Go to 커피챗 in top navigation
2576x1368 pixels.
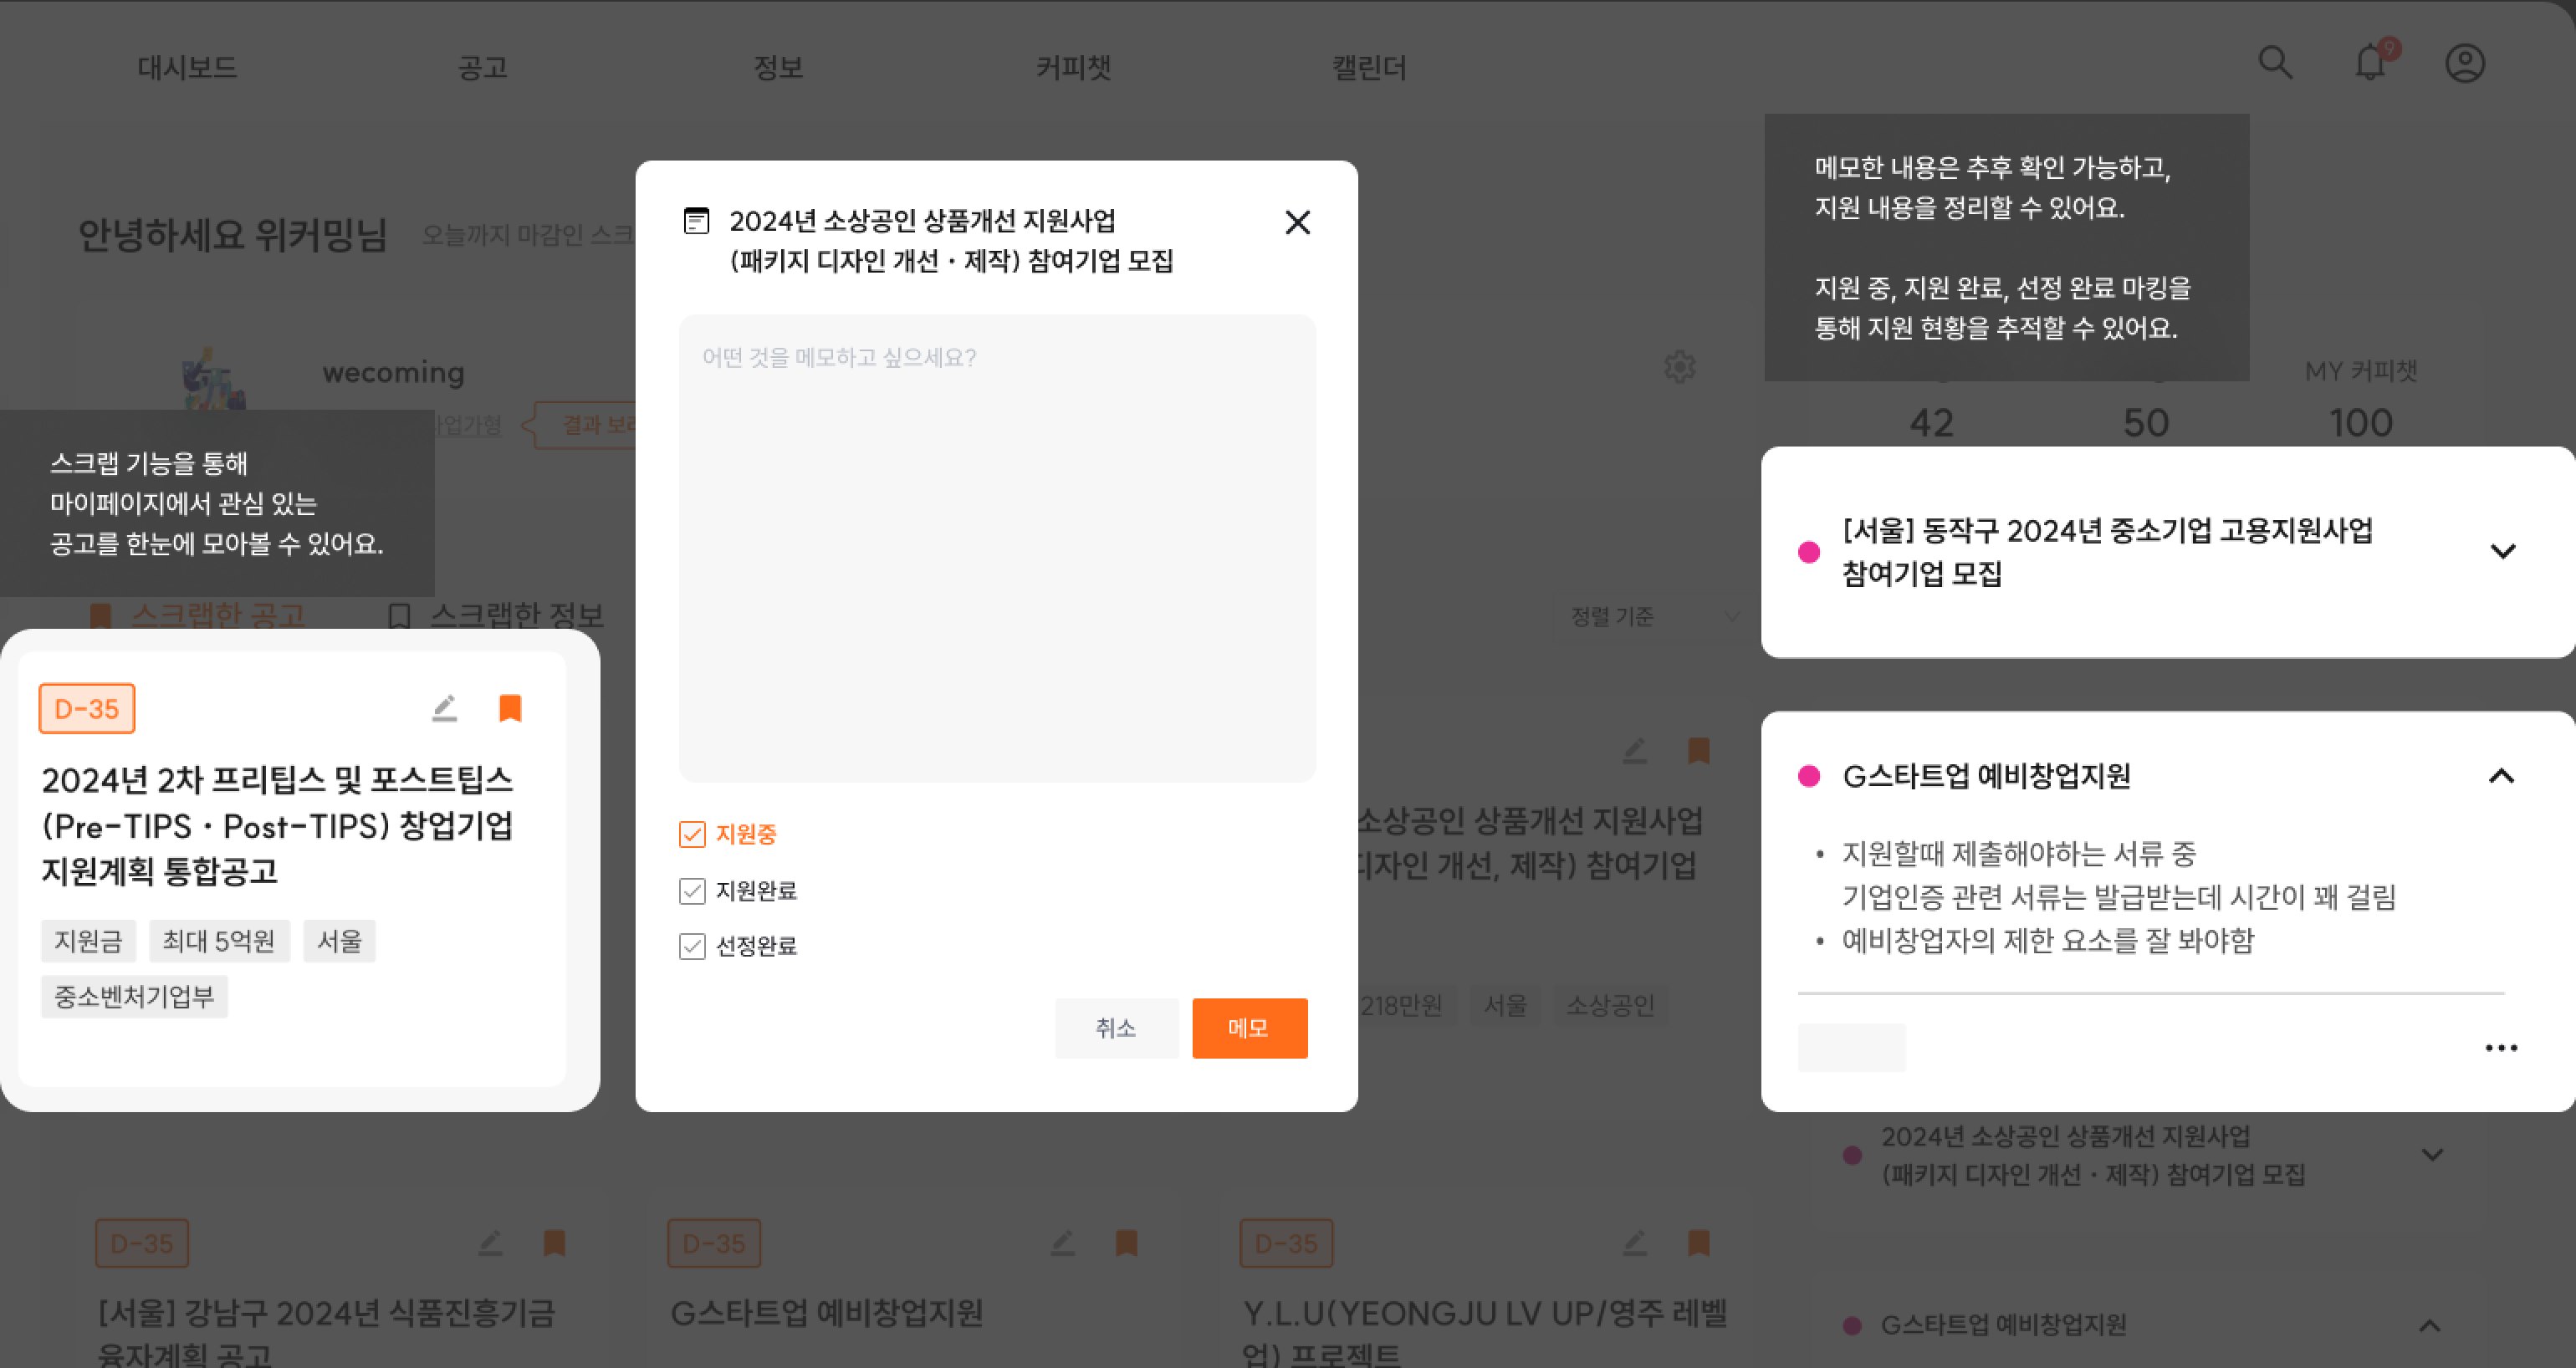1074,67
